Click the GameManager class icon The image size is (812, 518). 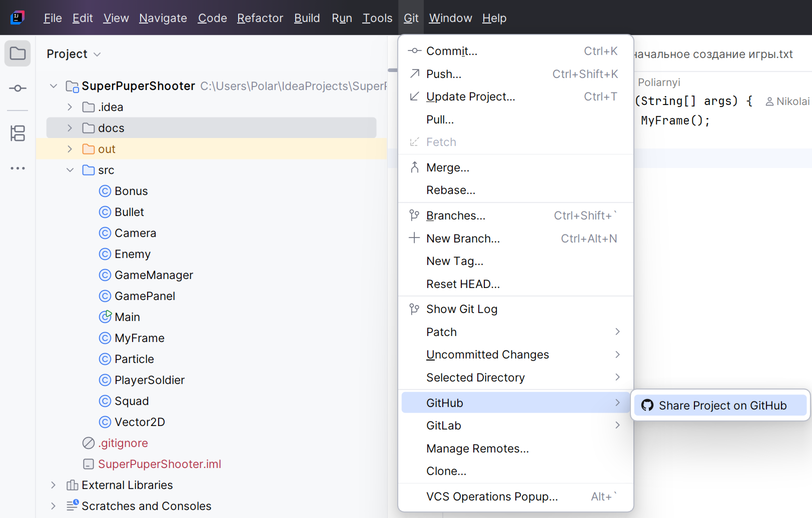[x=105, y=275]
